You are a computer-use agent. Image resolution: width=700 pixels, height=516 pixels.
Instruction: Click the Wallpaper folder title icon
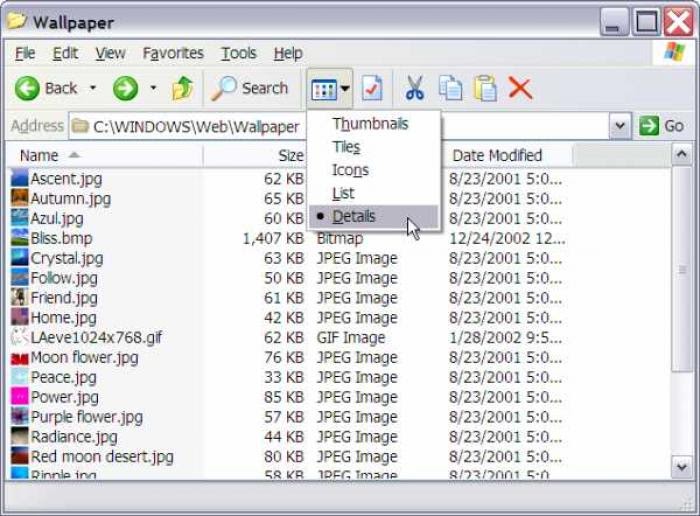17,21
